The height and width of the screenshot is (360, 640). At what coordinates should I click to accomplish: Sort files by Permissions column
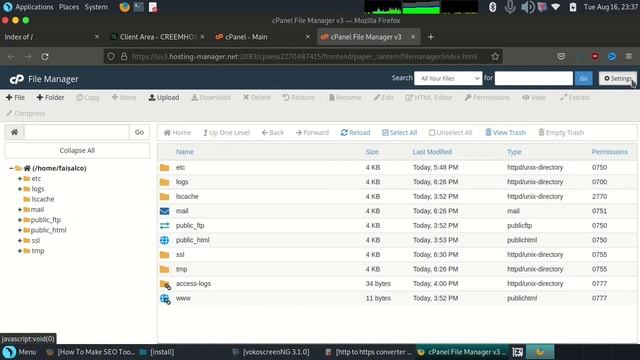click(609, 152)
